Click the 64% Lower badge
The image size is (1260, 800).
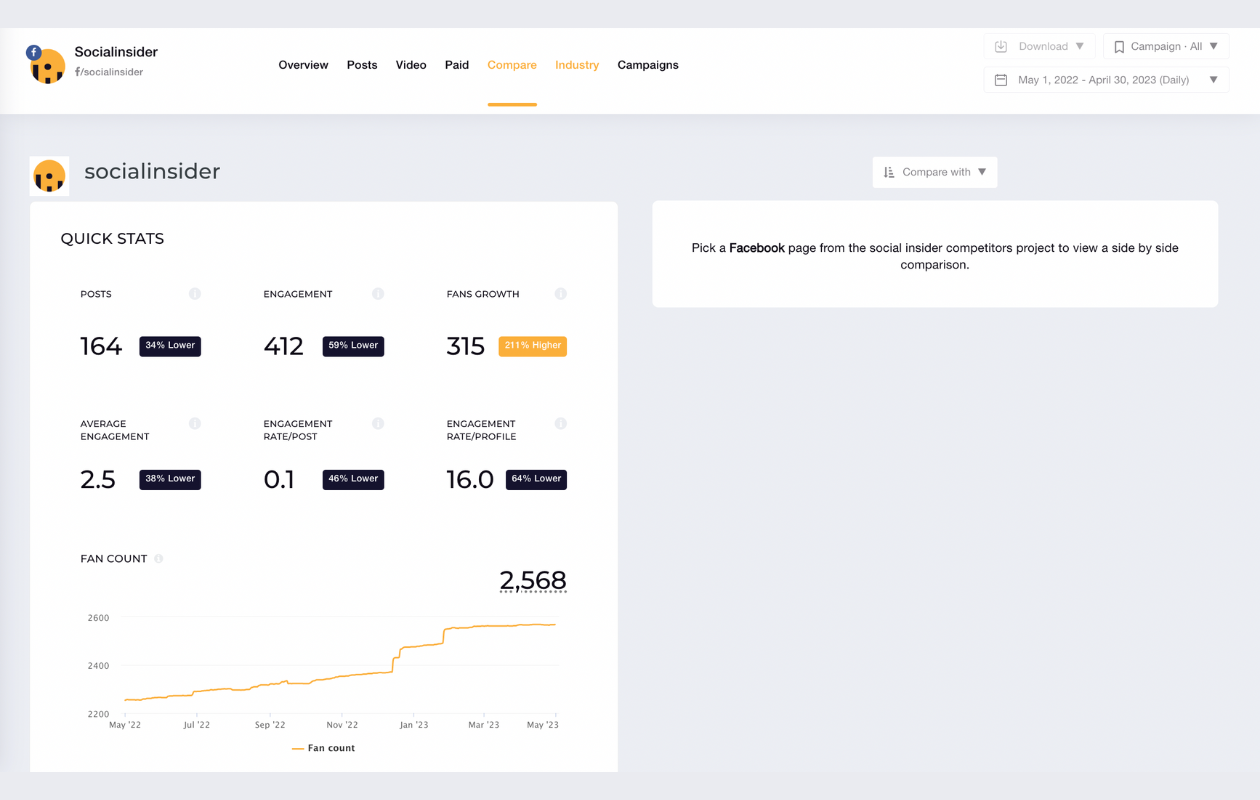[x=536, y=479]
